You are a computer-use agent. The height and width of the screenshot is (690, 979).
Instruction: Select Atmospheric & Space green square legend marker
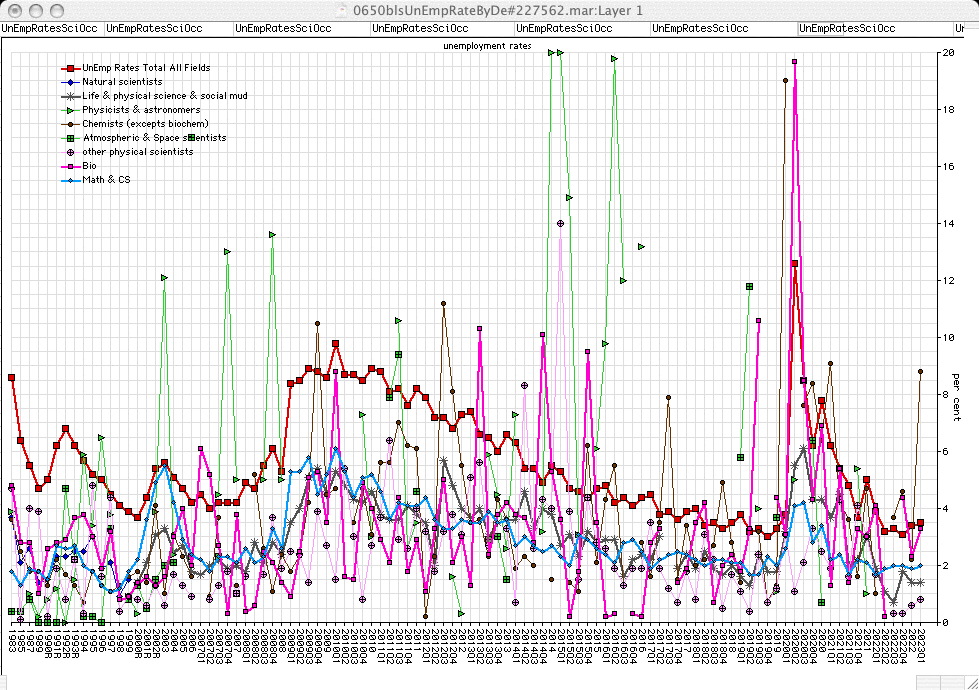(70, 138)
